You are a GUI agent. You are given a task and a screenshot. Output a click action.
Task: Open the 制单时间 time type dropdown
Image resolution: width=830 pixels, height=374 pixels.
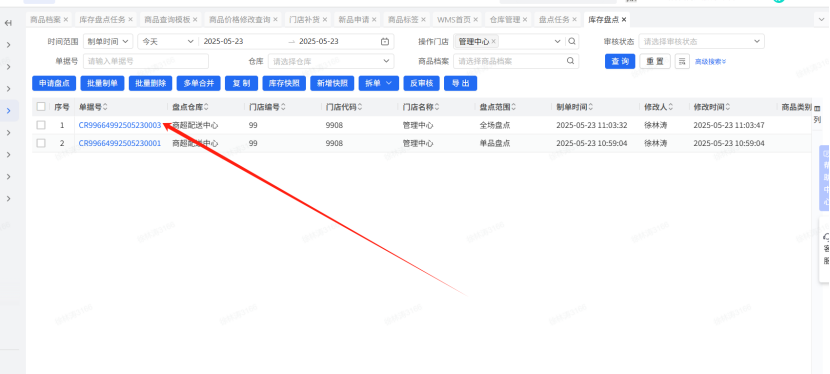coord(108,41)
